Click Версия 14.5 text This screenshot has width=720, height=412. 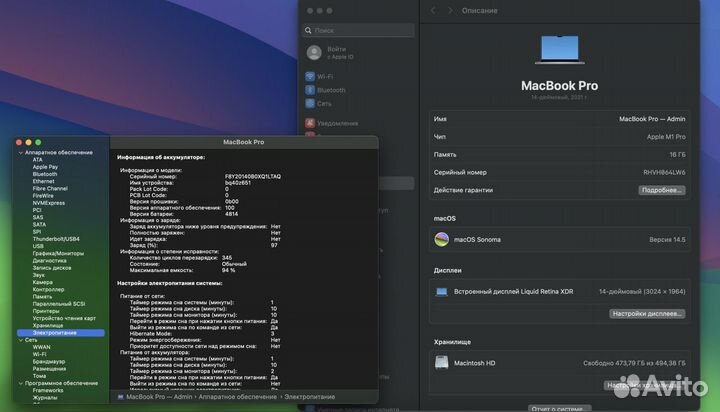point(667,239)
